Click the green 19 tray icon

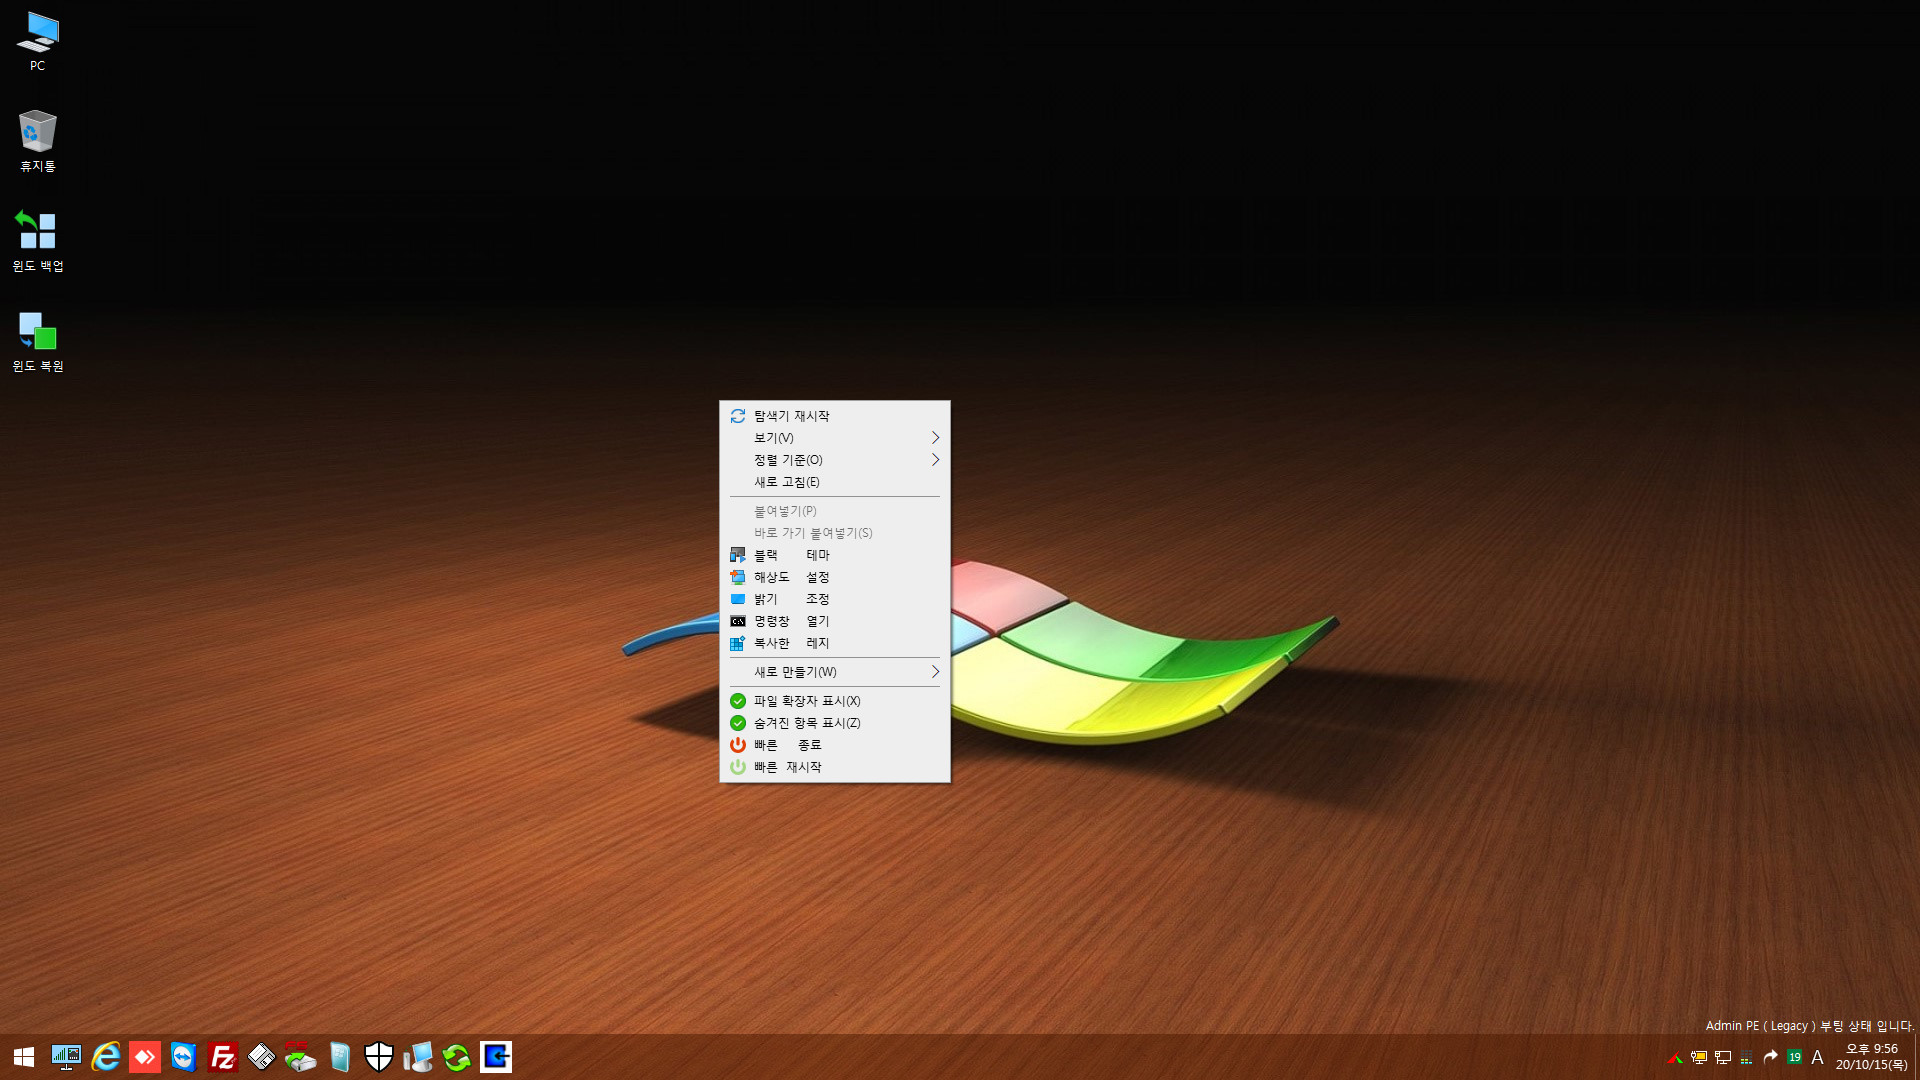(x=1795, y=1057)
